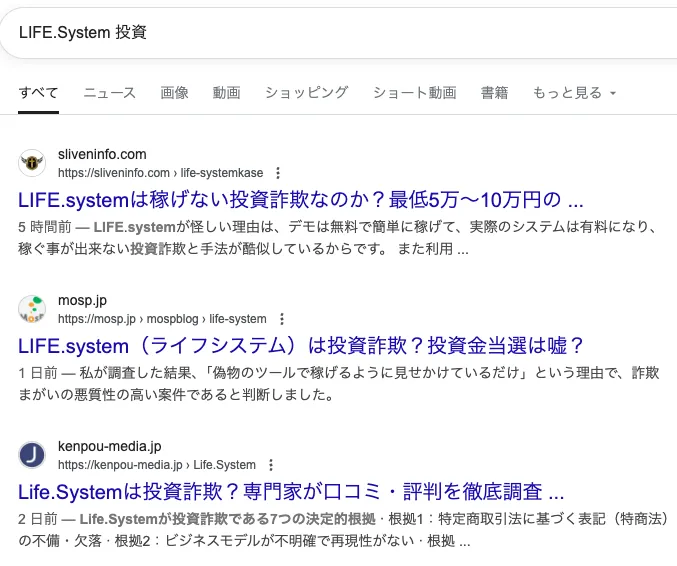Image resolution: width=677 pixels, height=566 pixels.
Task: Switch to the 画像 tab
Action: click(174, 93)
